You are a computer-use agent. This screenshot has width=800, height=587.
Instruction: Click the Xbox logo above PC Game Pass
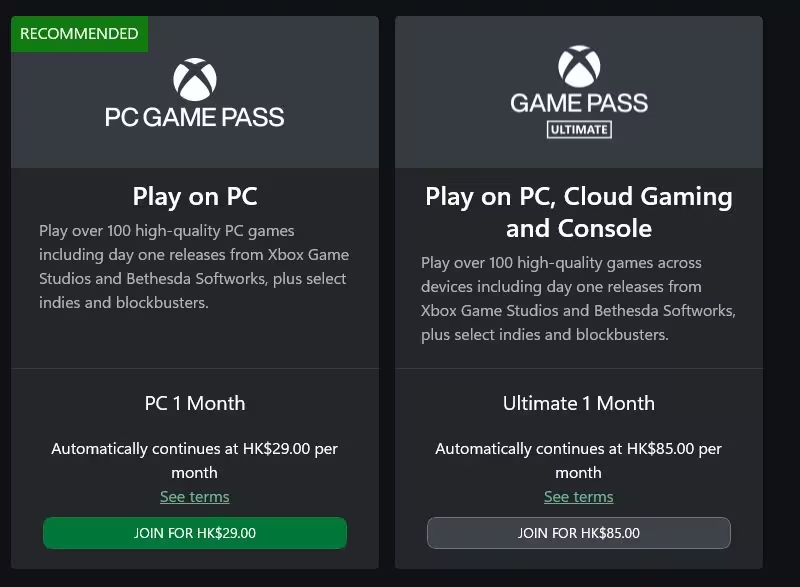click(x=194, y=79)
